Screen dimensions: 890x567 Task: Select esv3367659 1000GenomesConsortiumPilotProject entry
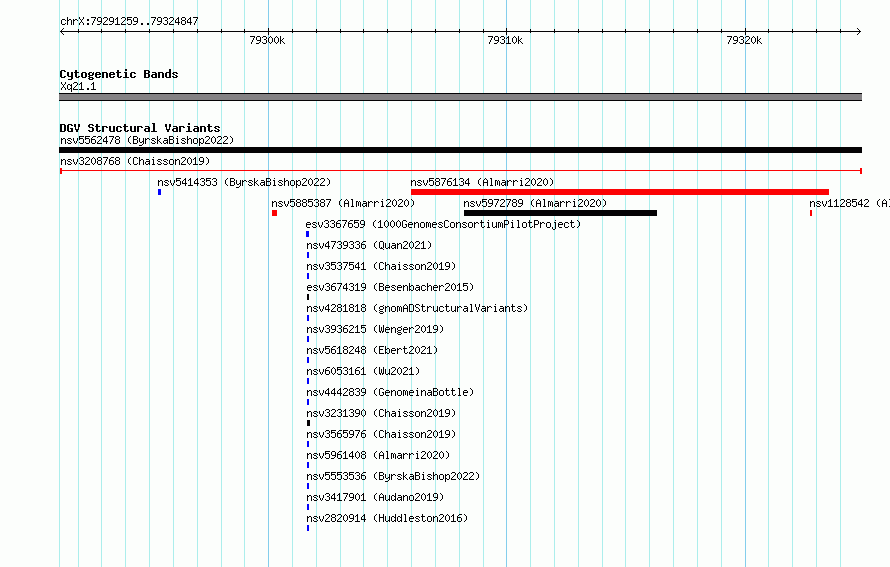443,224
